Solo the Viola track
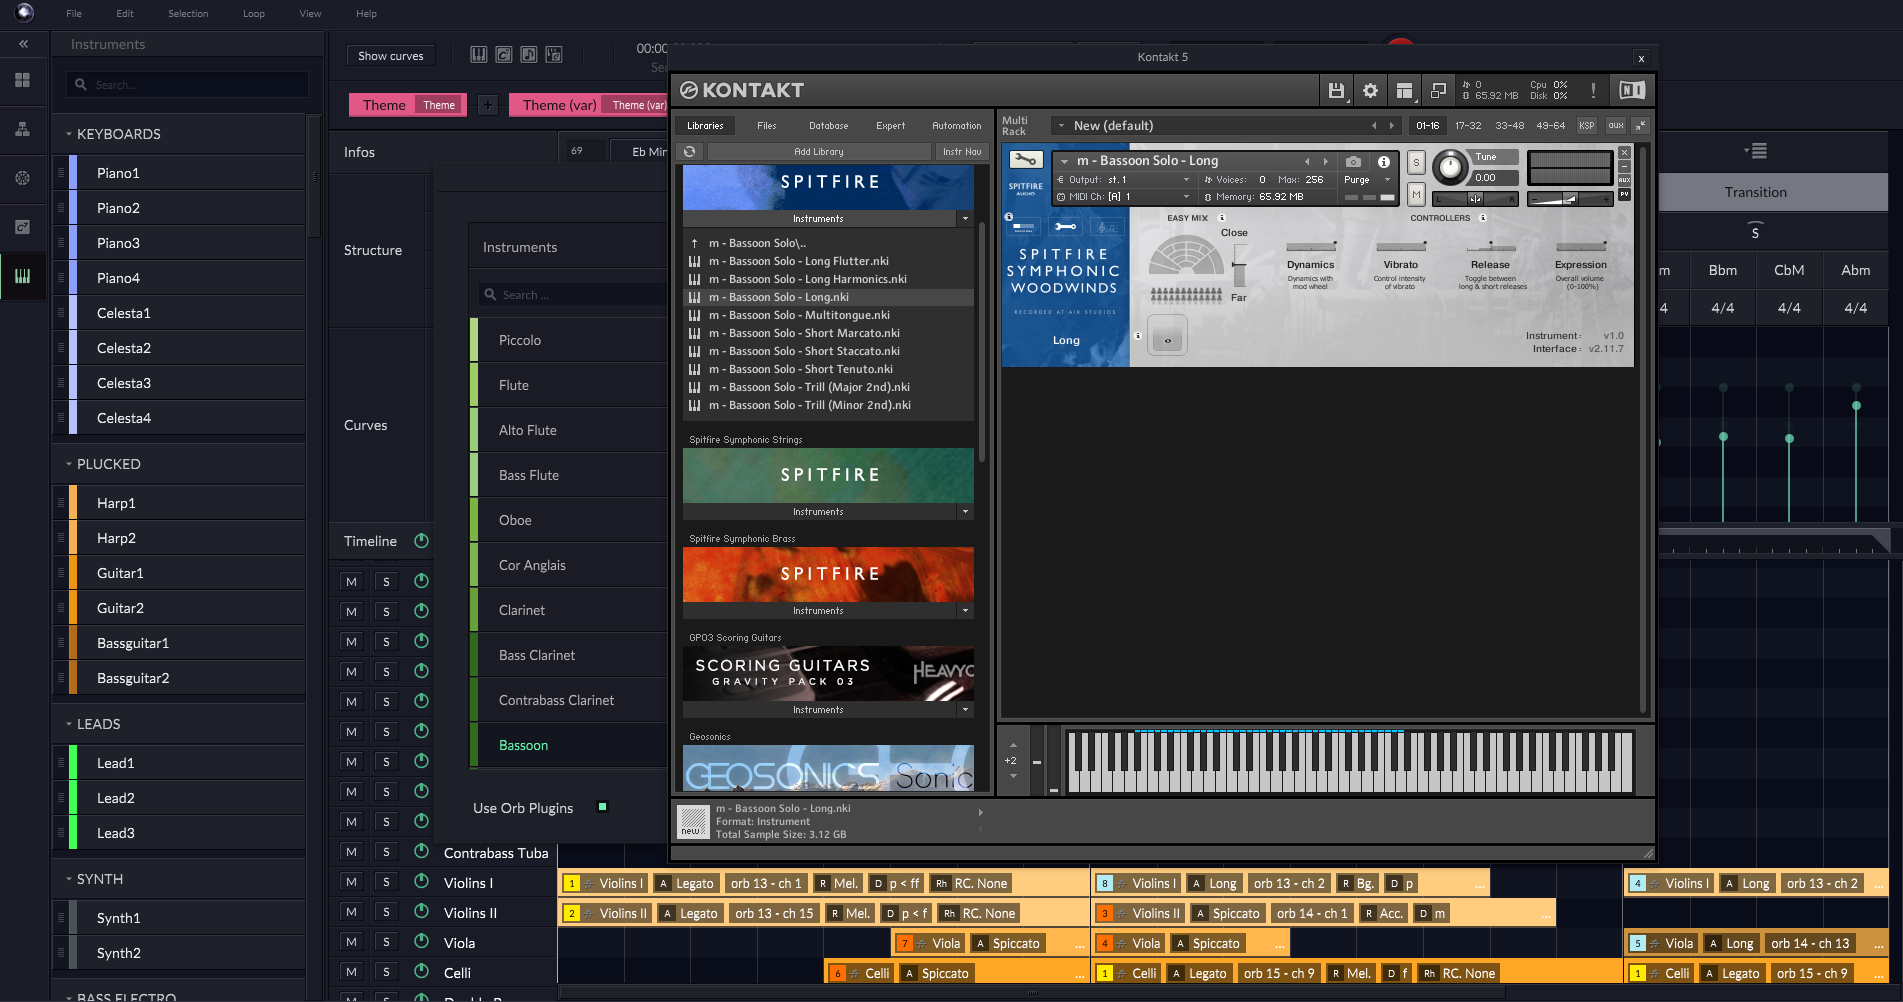The image size is (1903, 1002). 386,942
